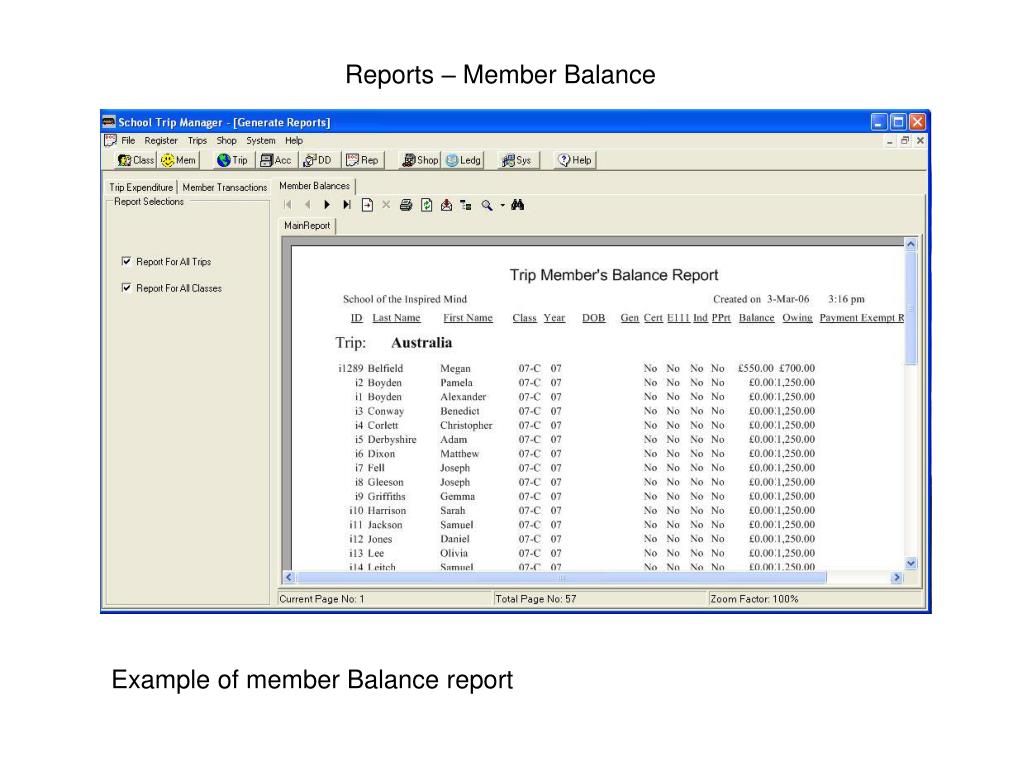Screen dimensions: 1024x768
Task: Click the vertical scrollbar thumb
Action: coord(911,308)
